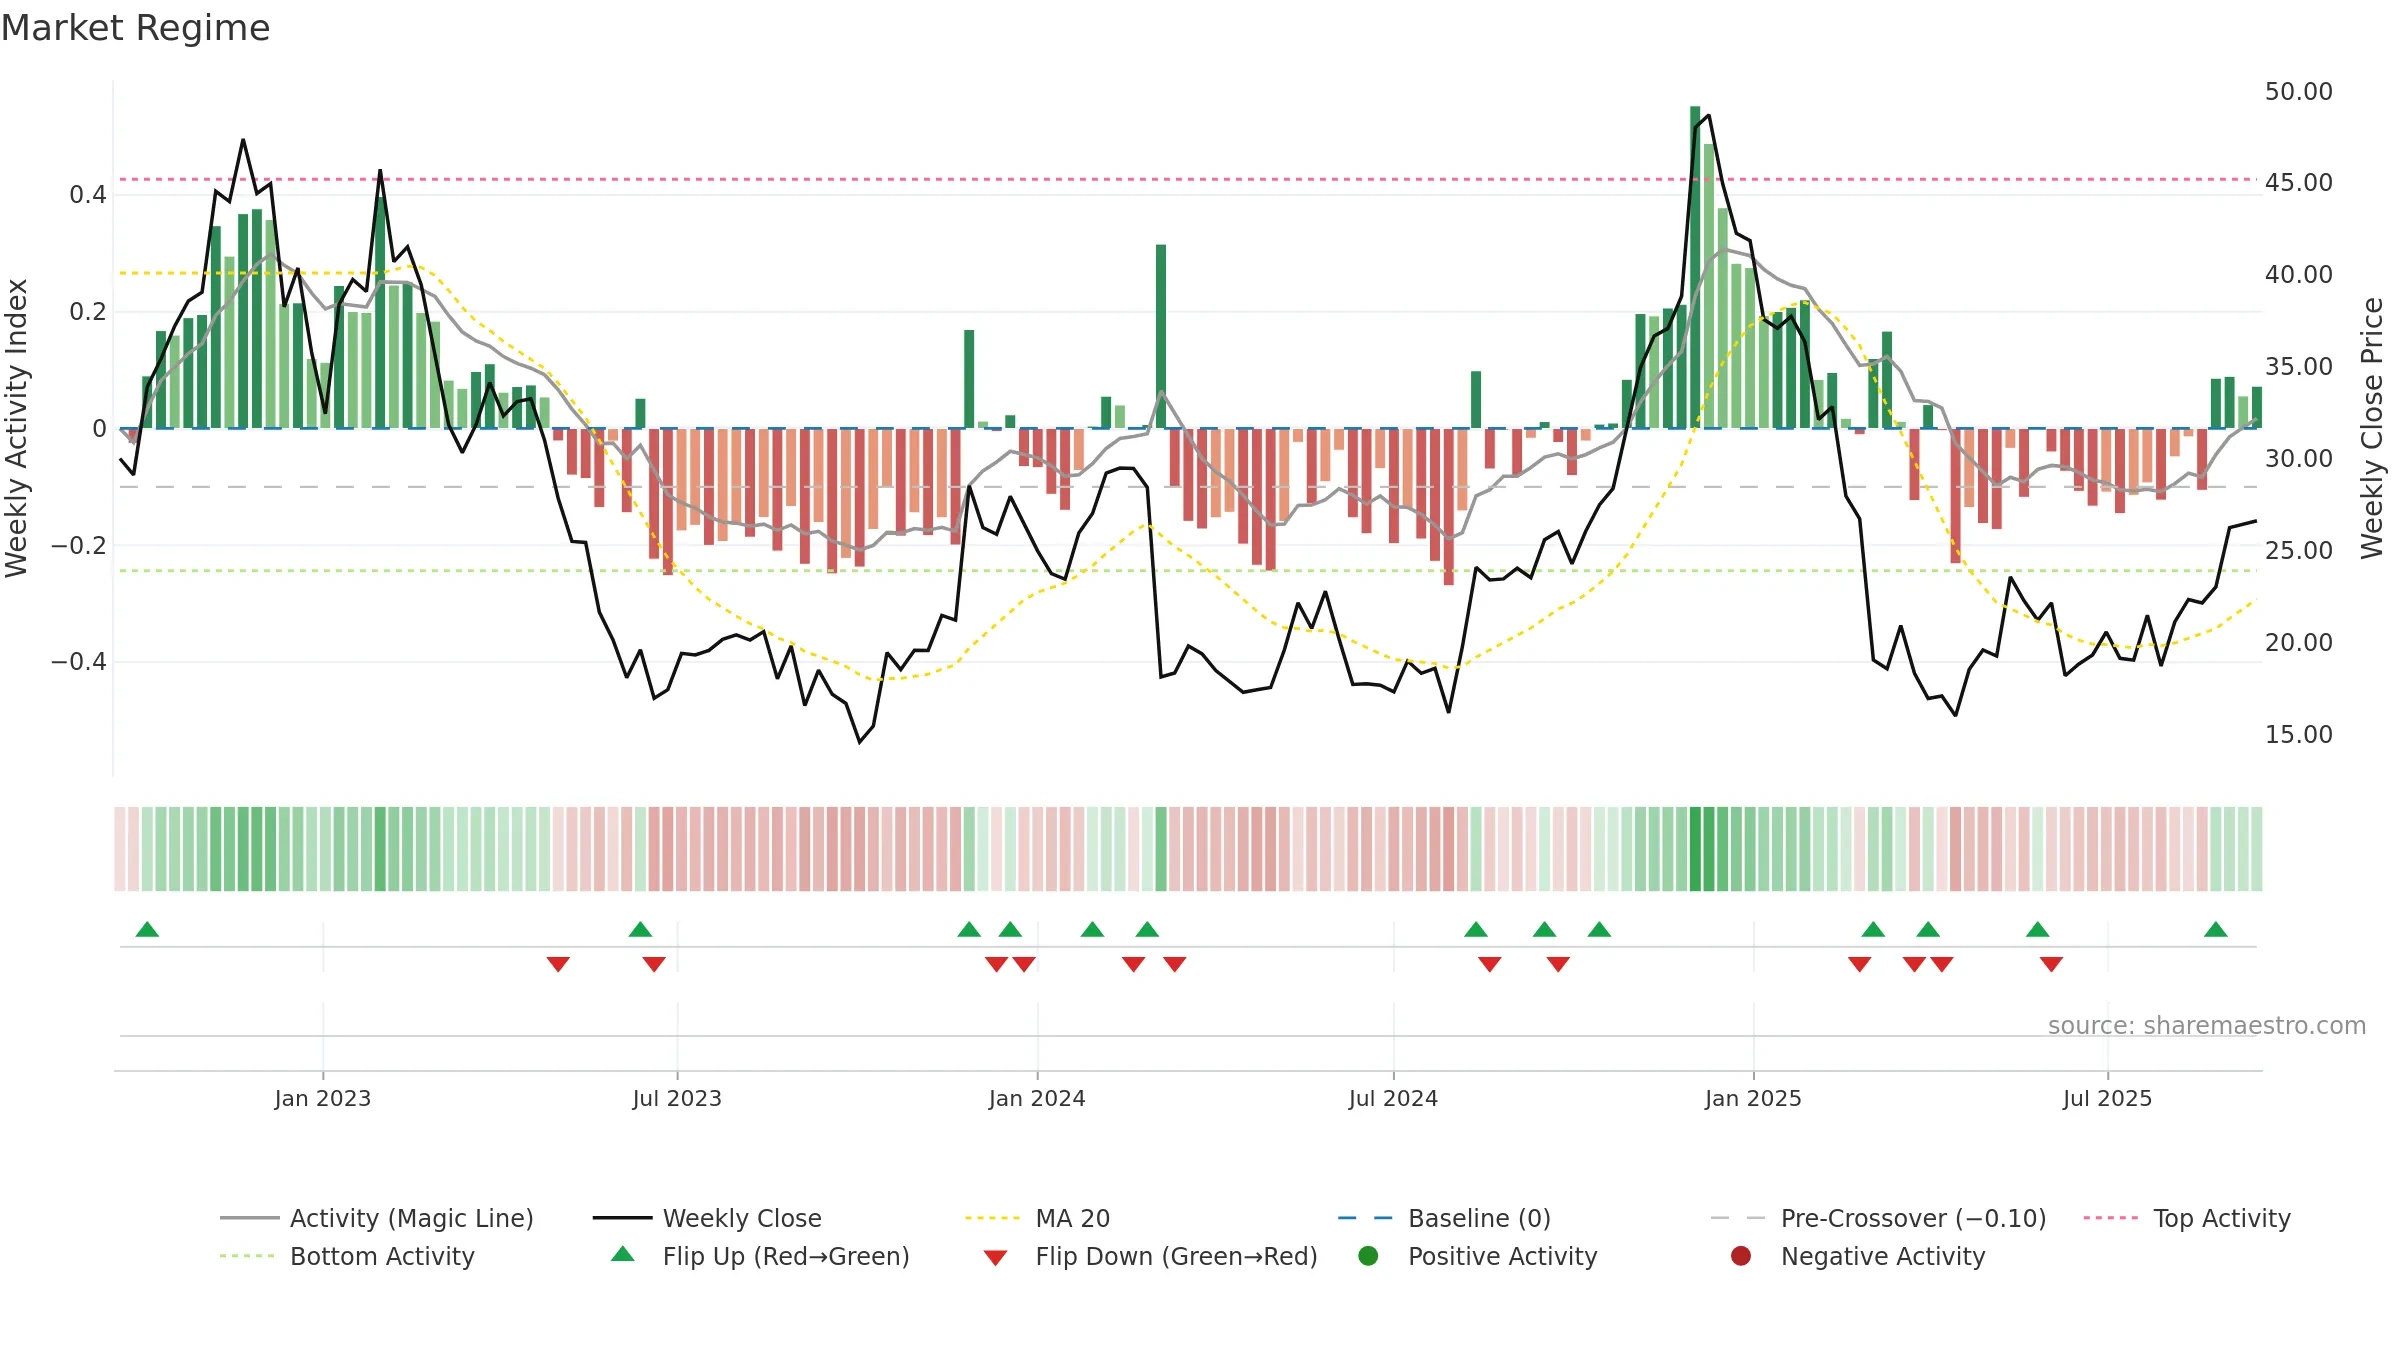2400x1350 pixels.
Task: Toggle the Bottom Activity legend entry
Action: pyautogui.click(x=347, y=1256)
